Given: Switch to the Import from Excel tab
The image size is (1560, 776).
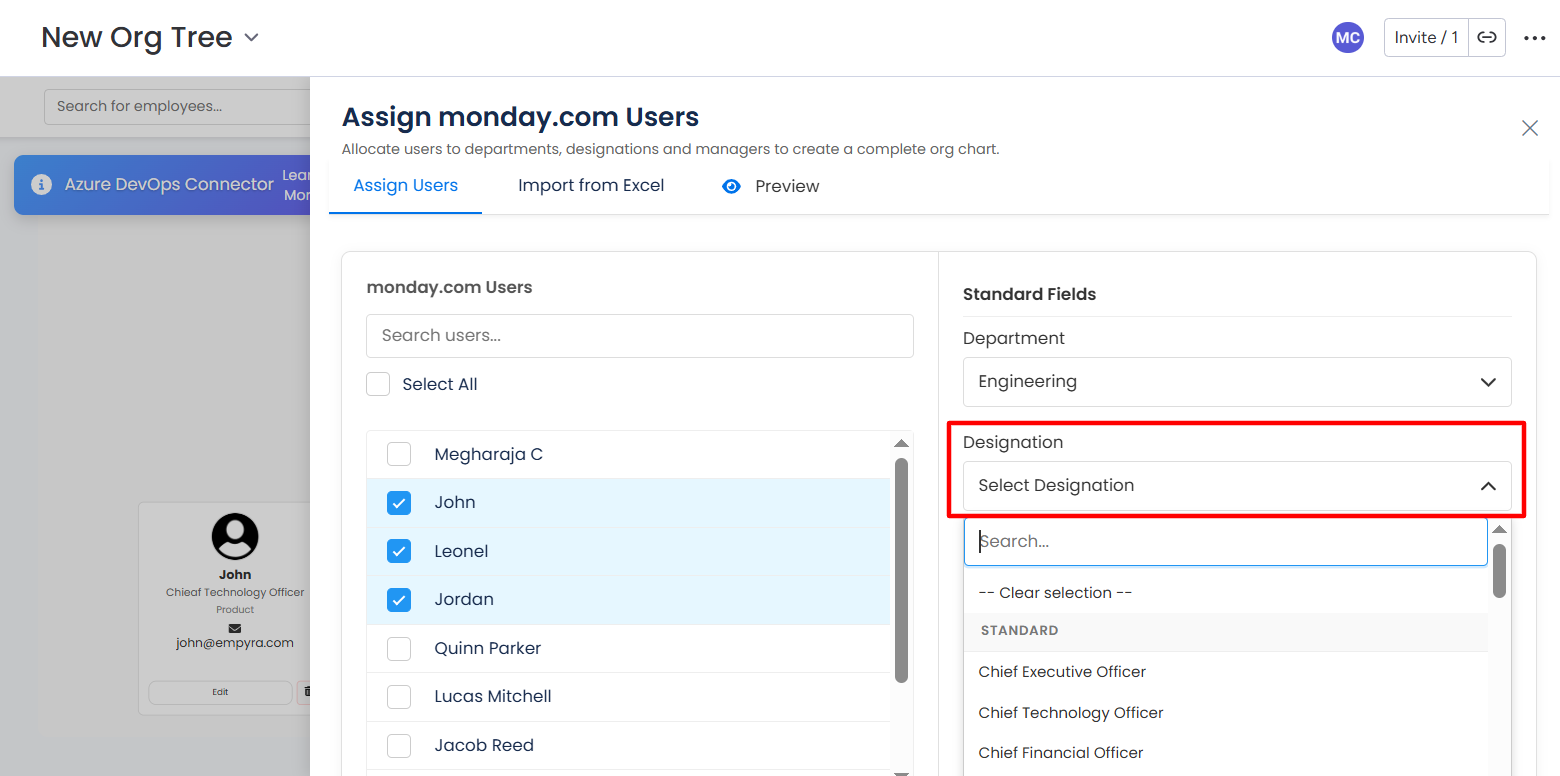Looking at the screenshot, I should pyautogui.click(x=591, y=186).
